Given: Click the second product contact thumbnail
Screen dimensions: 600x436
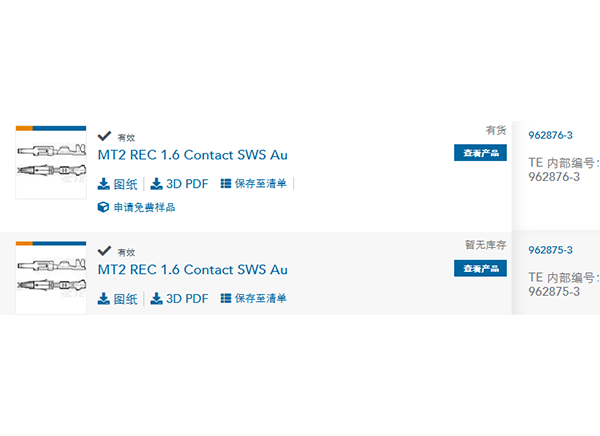Looking at the screenshot, I should pyautogui.click(x=51, y=278).
